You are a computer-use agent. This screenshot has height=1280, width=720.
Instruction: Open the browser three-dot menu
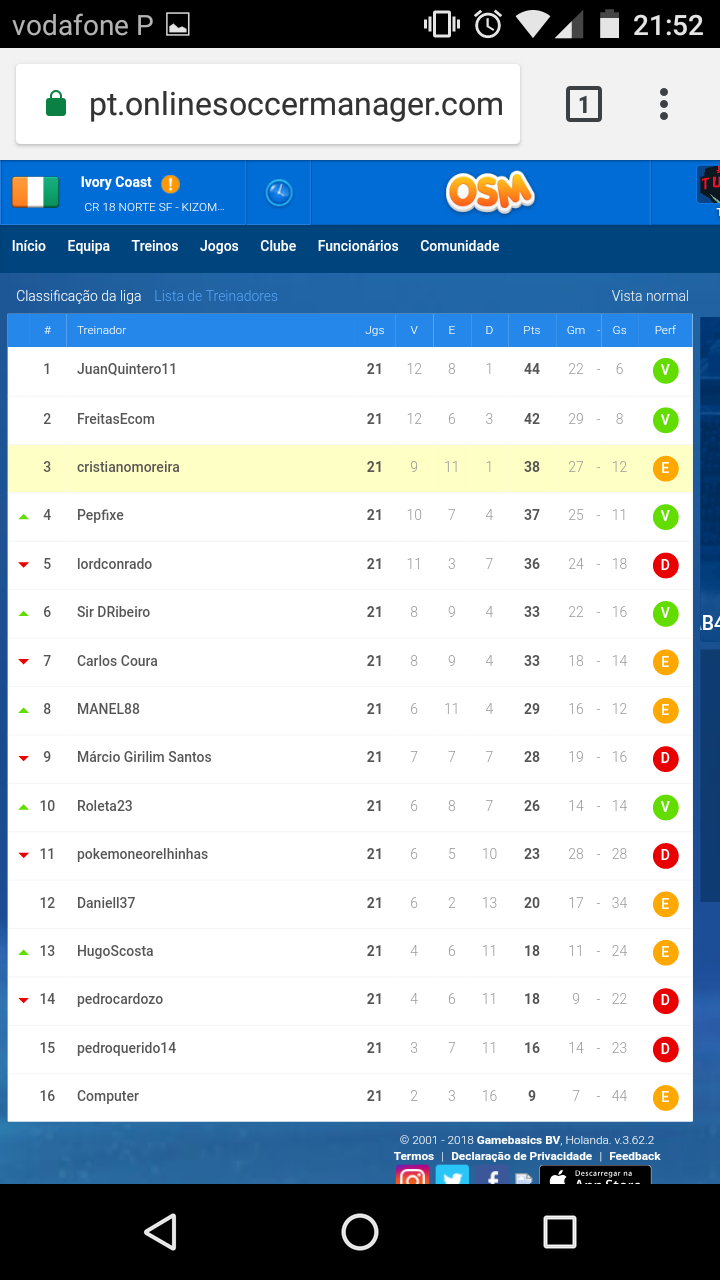click(663, 104)
